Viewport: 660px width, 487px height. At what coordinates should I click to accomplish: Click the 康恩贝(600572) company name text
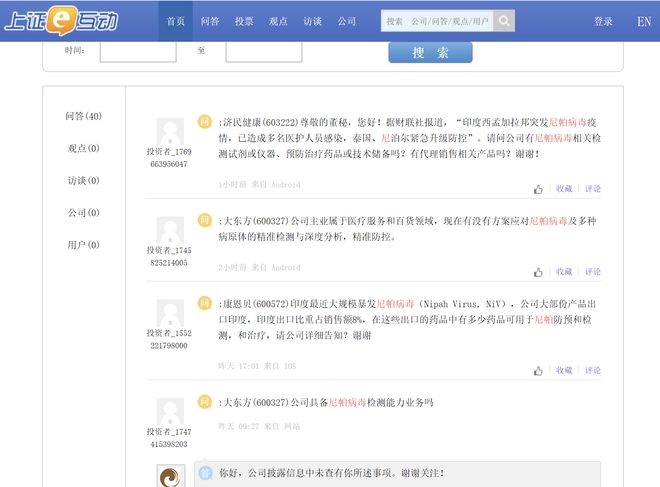[256, 304]
